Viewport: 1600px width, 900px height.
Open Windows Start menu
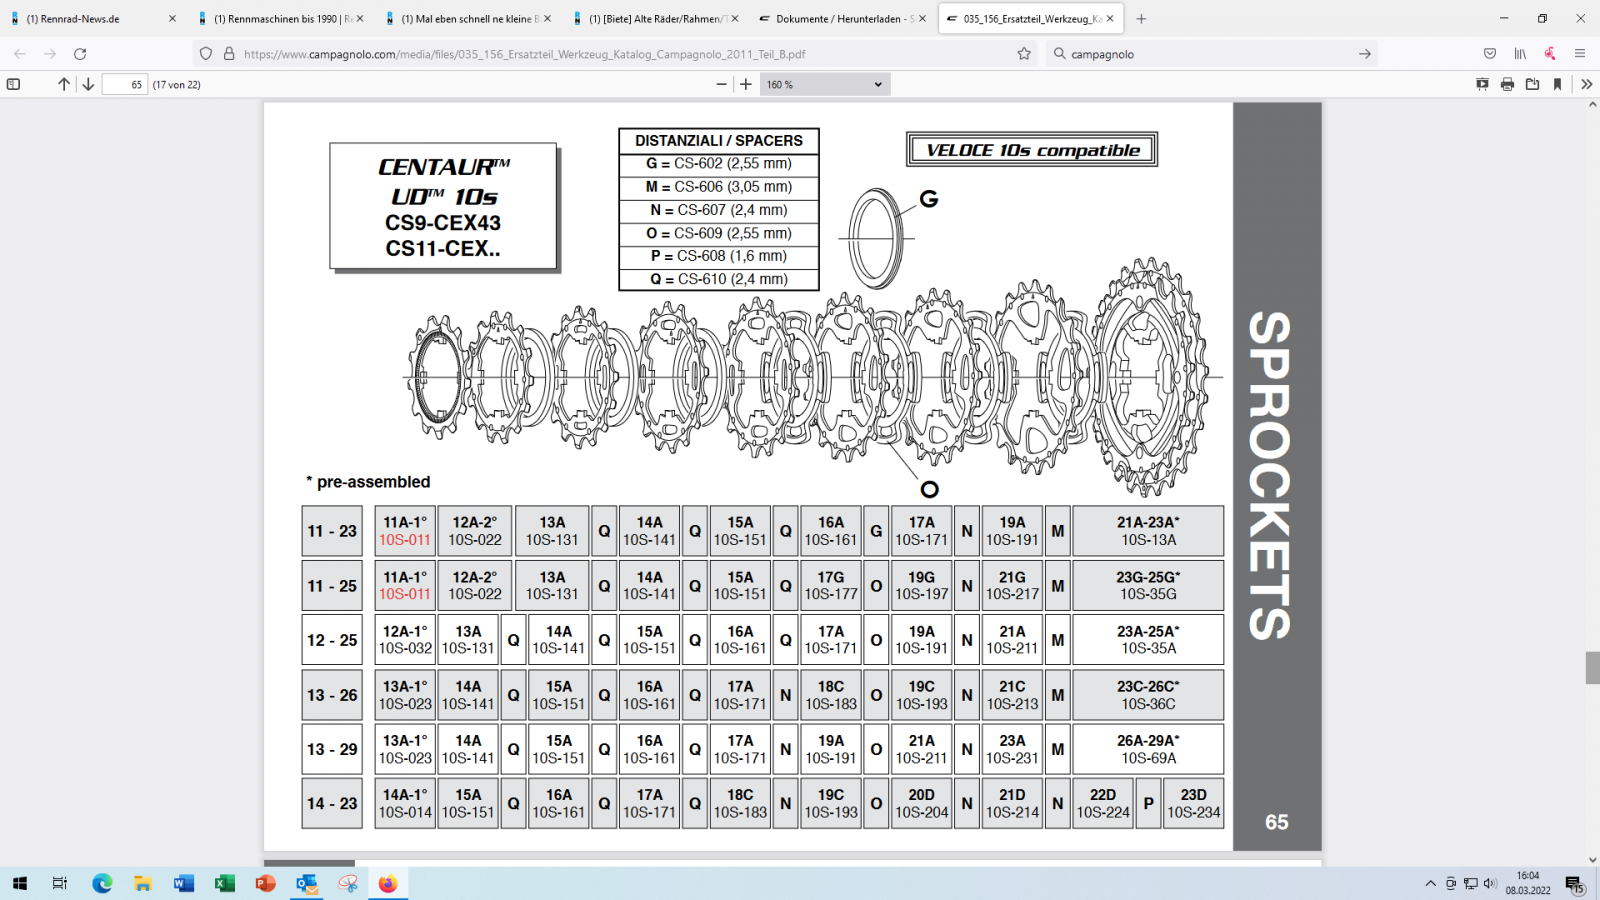point(19,883)
